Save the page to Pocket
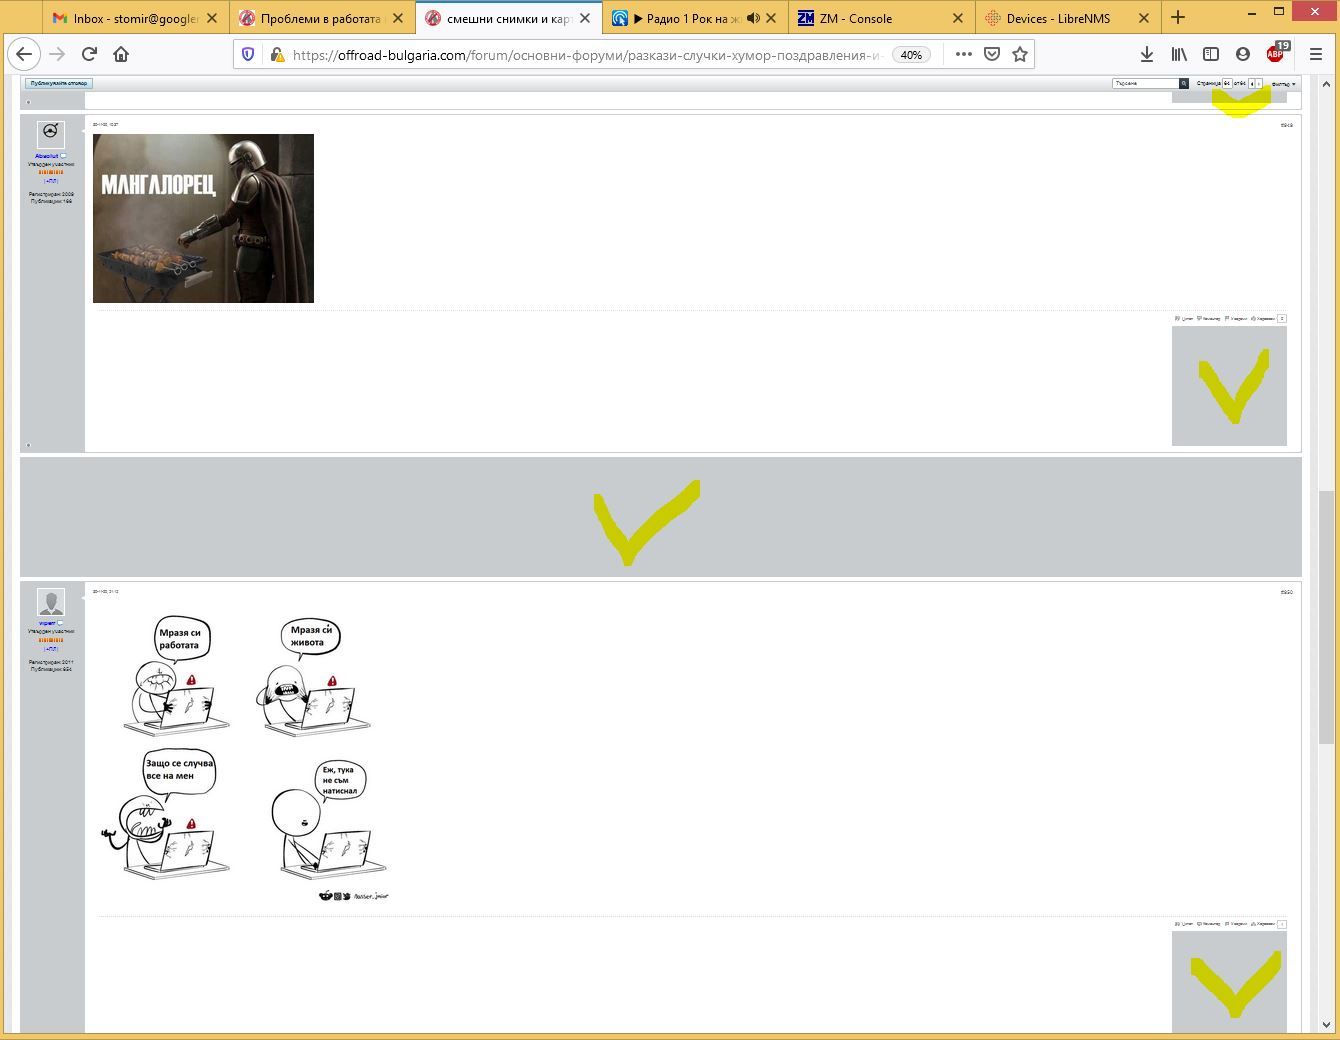Screen dimensions: 1340x1040 click(x=992, y=54)
